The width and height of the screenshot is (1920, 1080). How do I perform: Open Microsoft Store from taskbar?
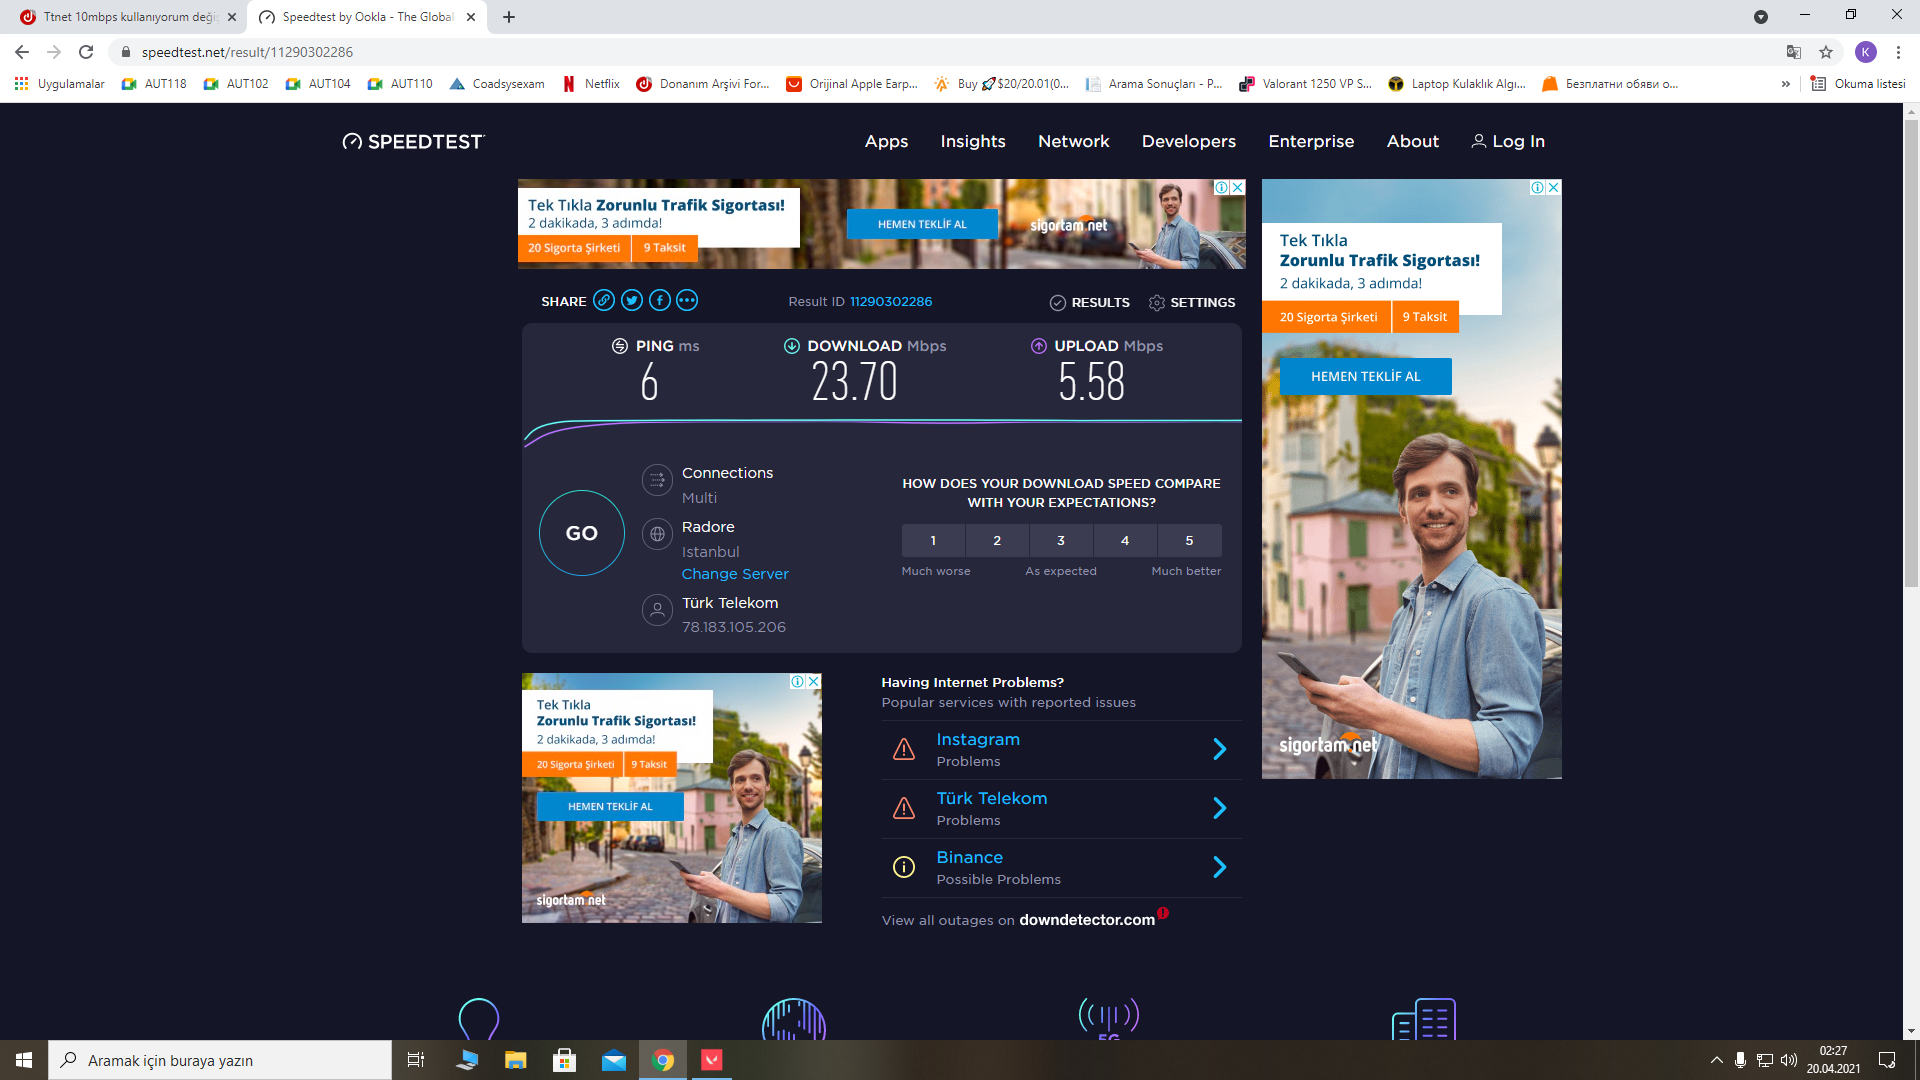[x=564, y=1060]
